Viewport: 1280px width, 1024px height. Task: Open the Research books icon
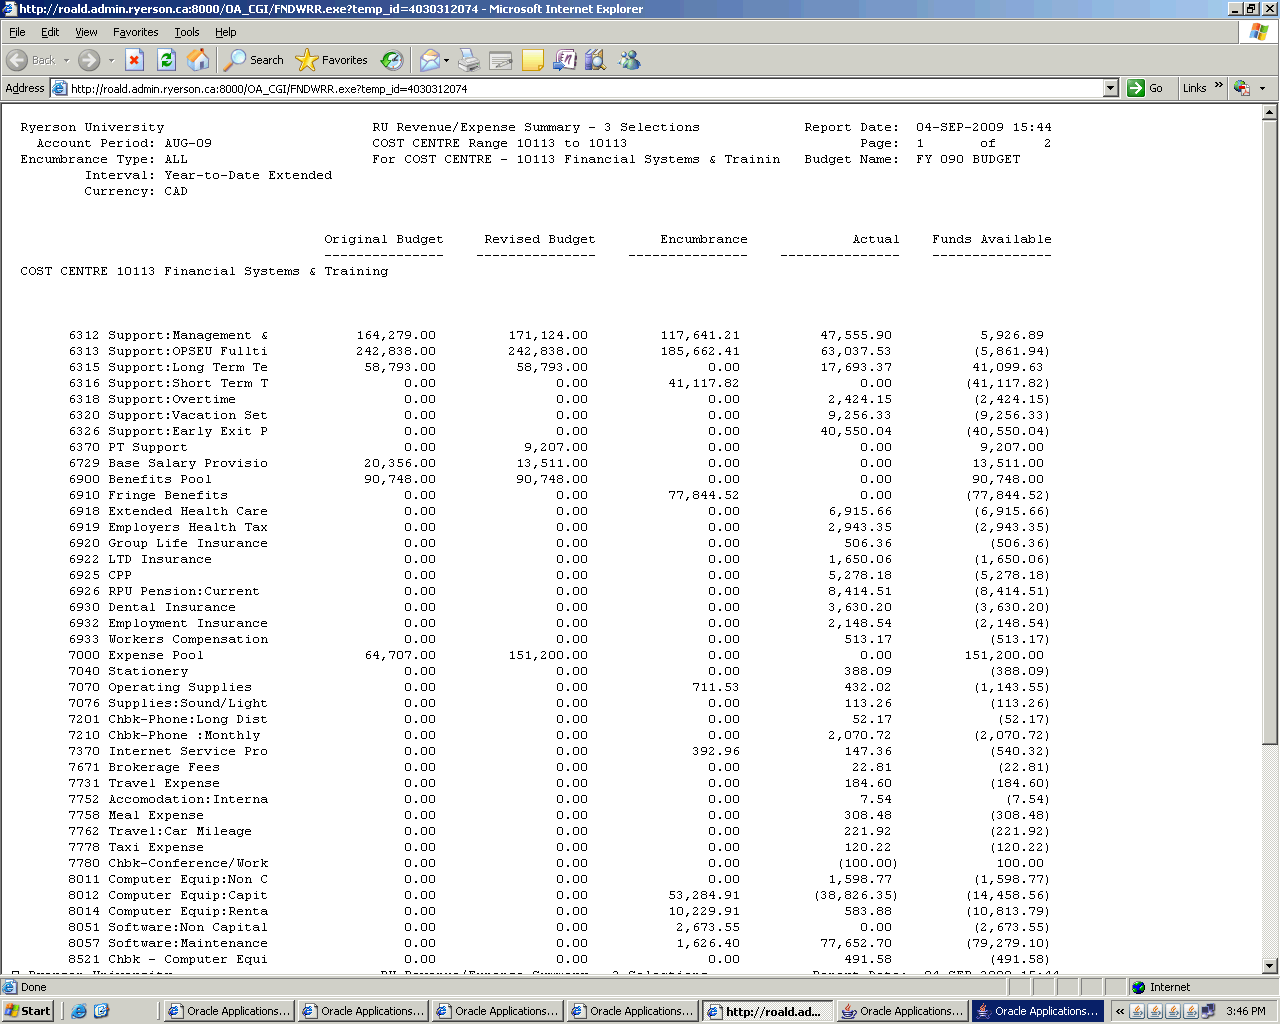pyautogui.click(x=596, y=60)
